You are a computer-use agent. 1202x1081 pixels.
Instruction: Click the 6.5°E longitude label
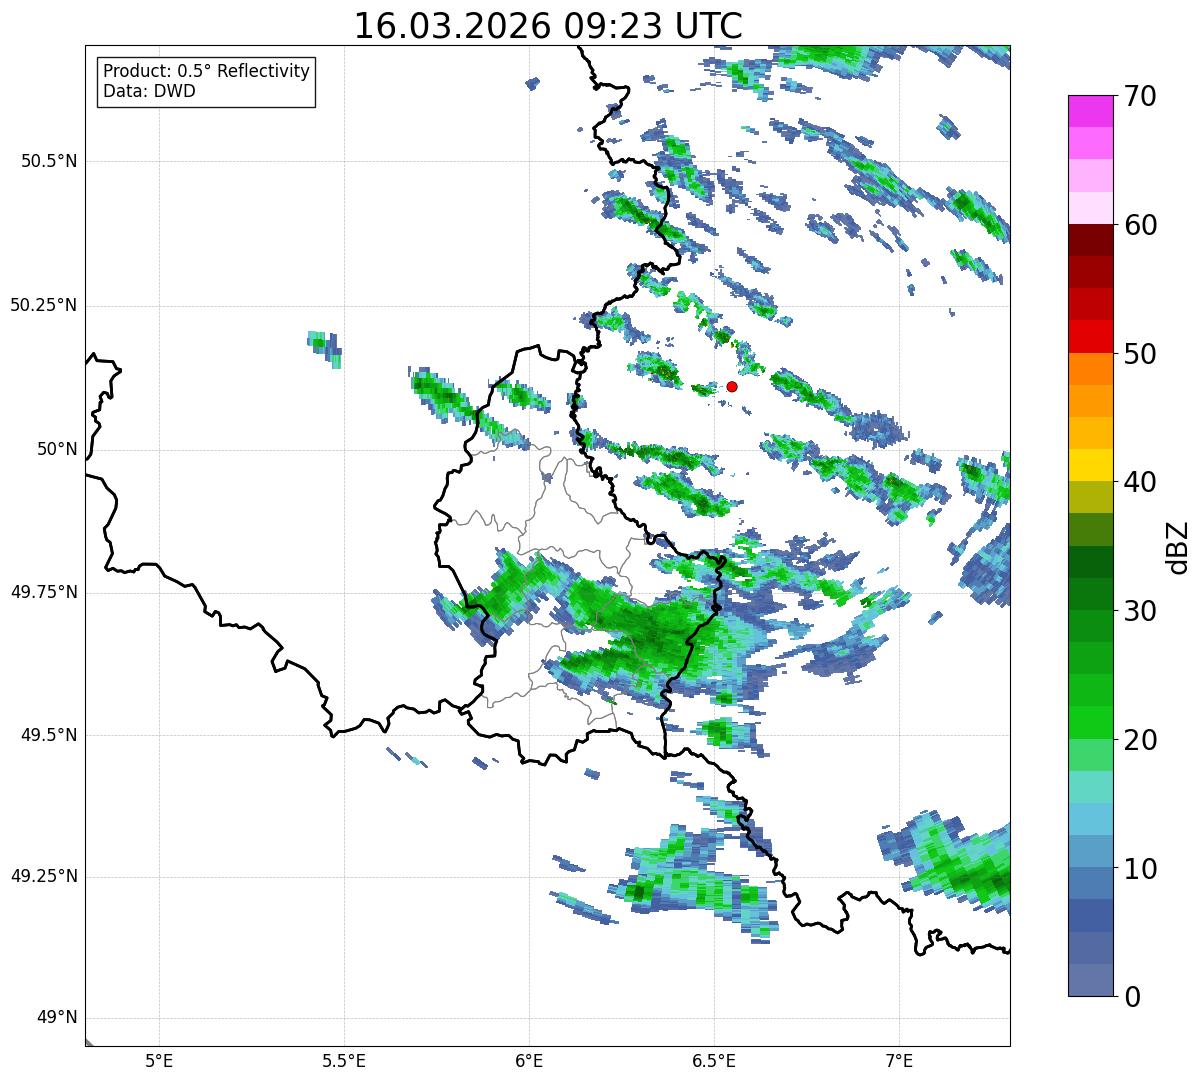coord(714,1061)
